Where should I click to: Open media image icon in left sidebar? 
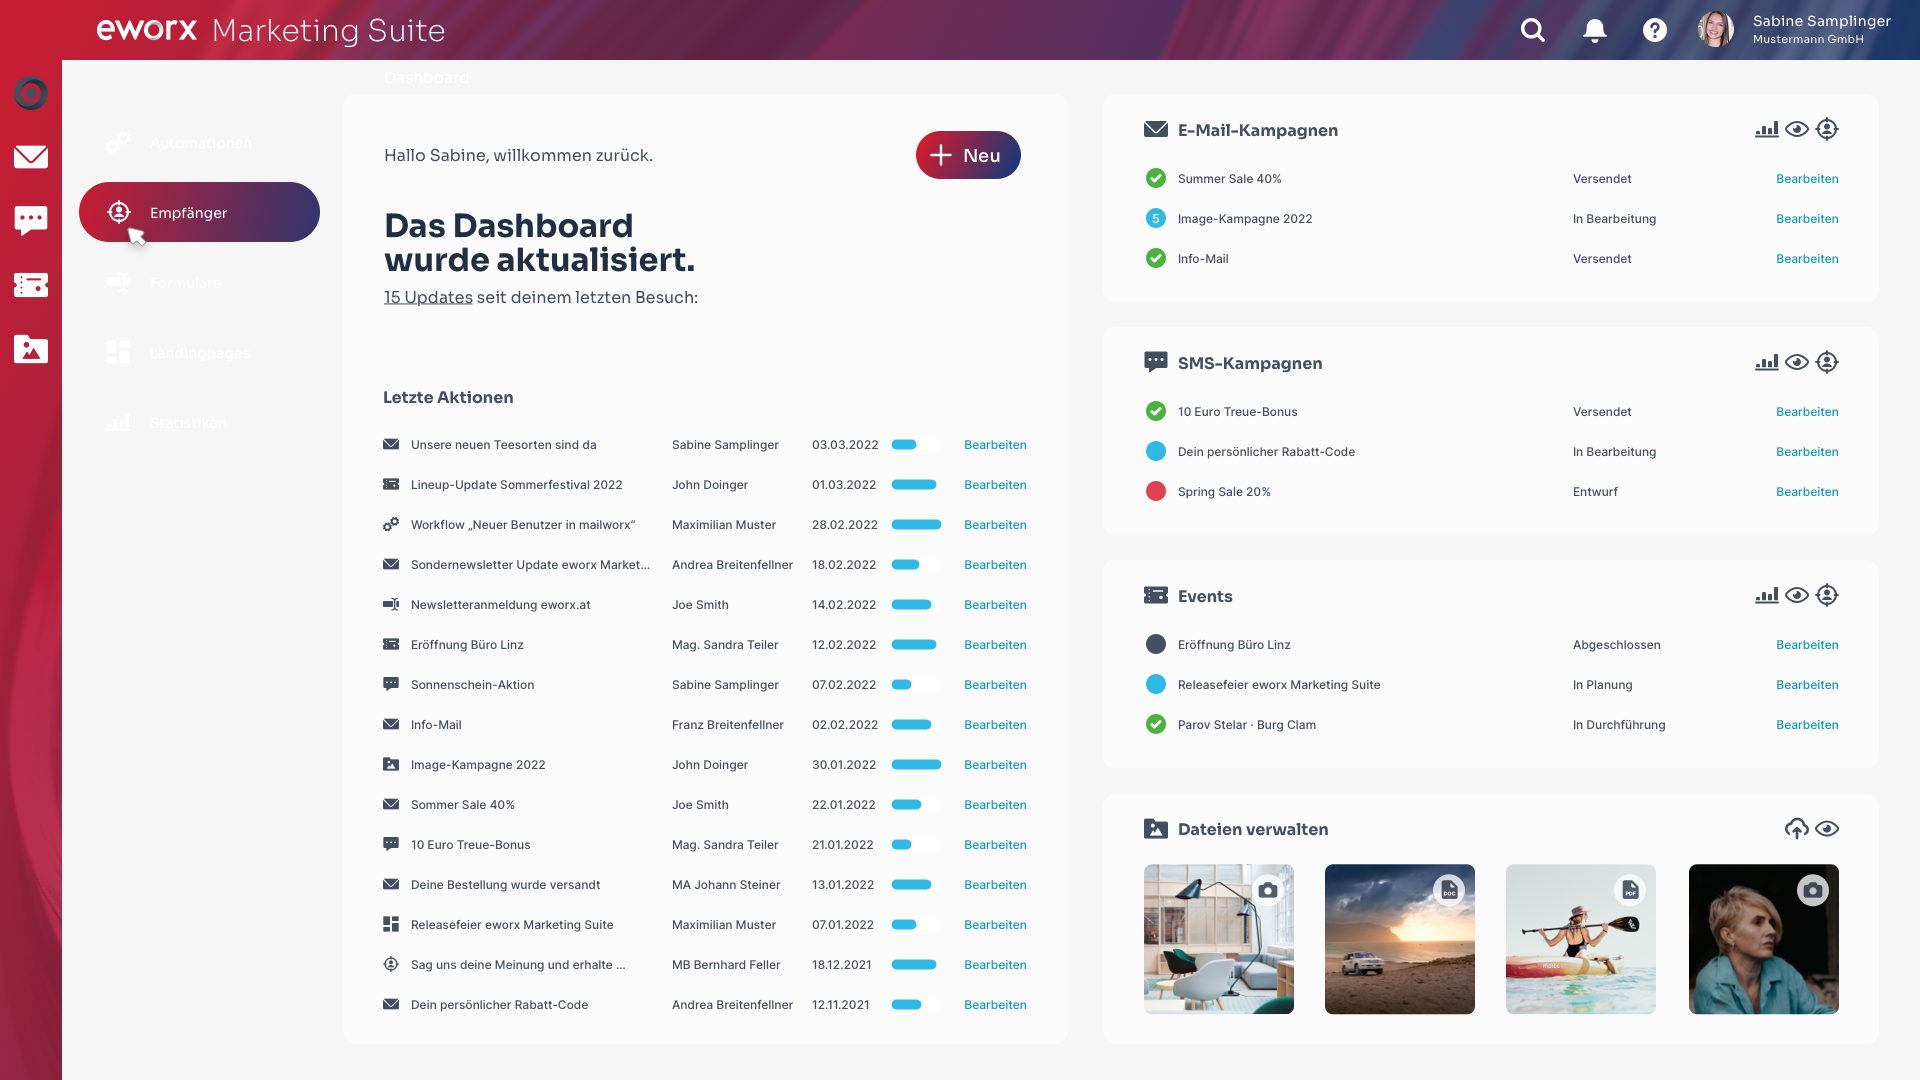pyautogui.click(x=31, y=349)
